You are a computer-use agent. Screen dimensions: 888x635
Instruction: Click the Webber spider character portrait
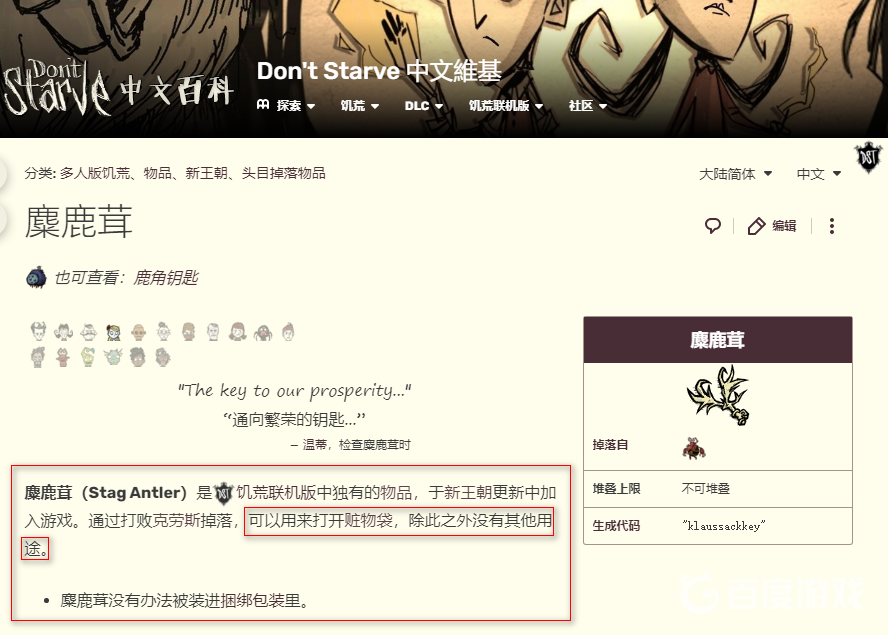pos(263,332)
